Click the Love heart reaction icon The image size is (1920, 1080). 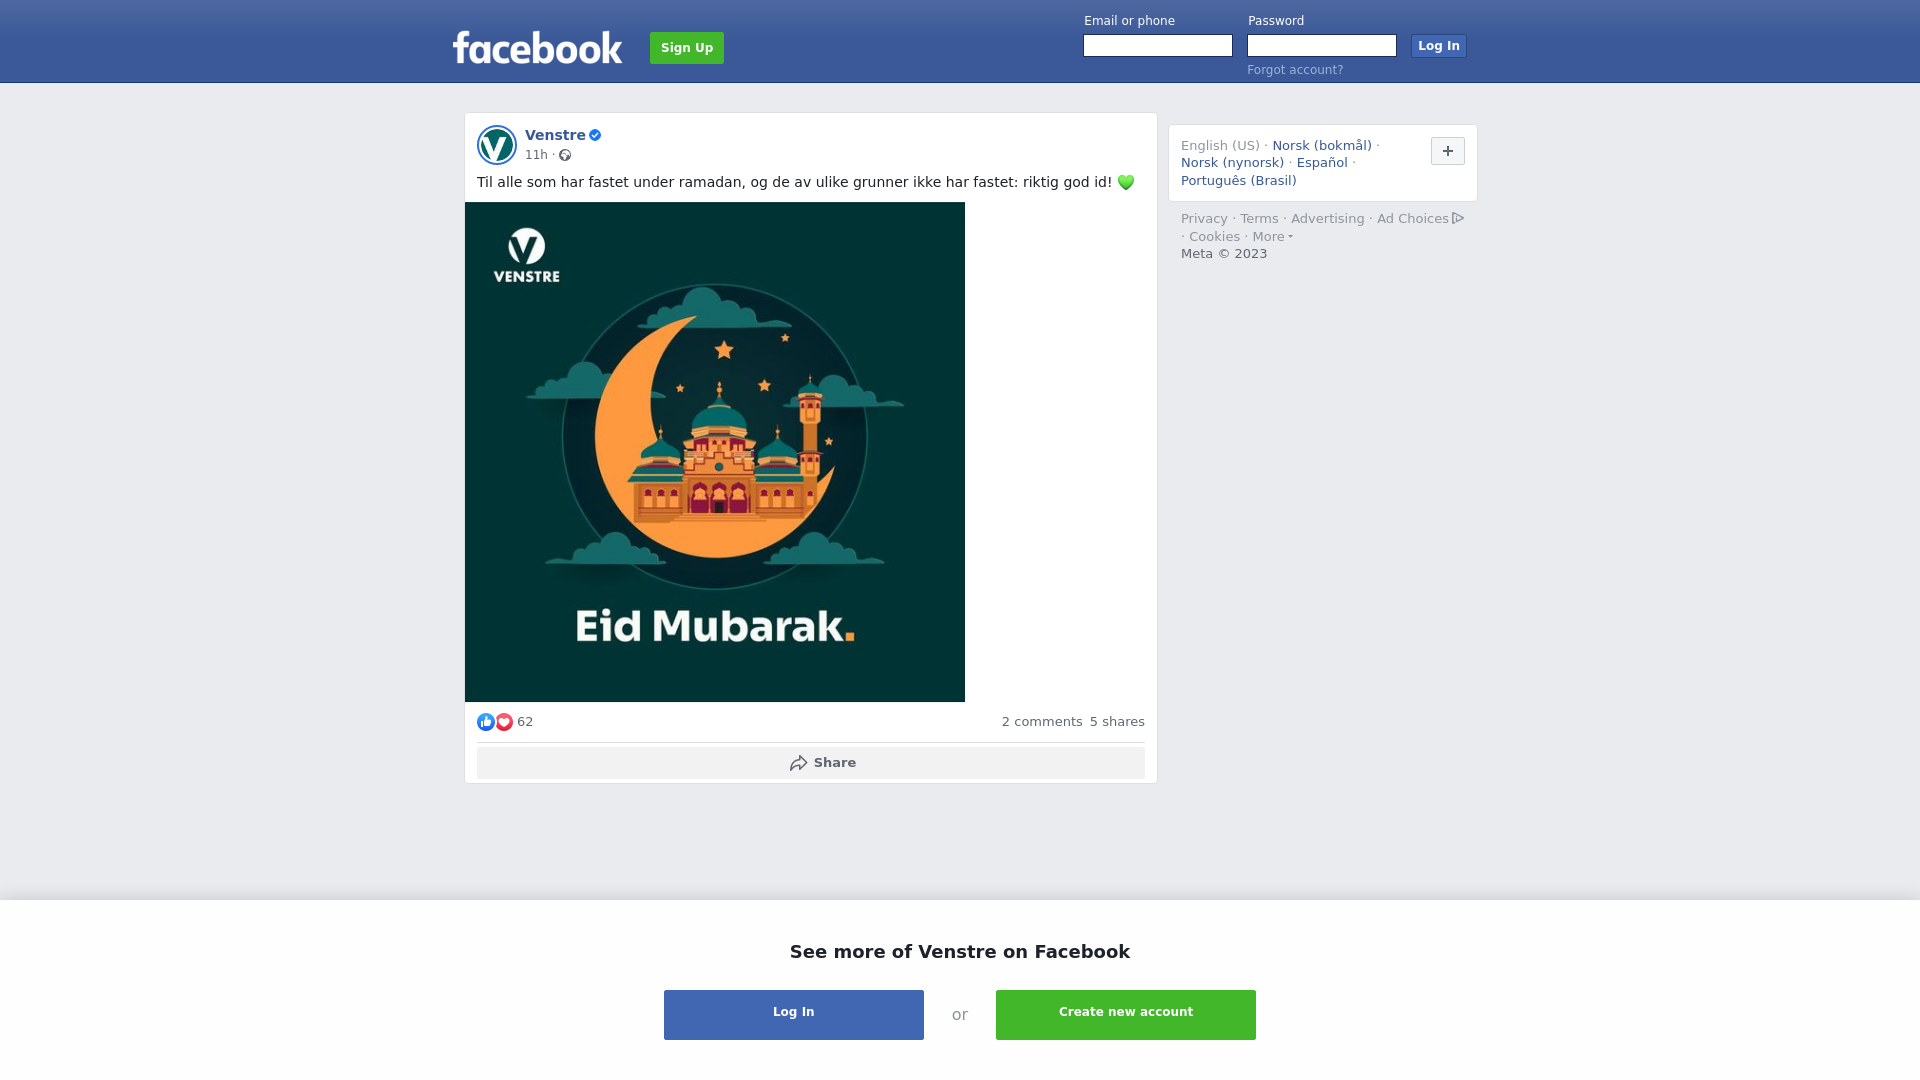[x=504, y=722]
